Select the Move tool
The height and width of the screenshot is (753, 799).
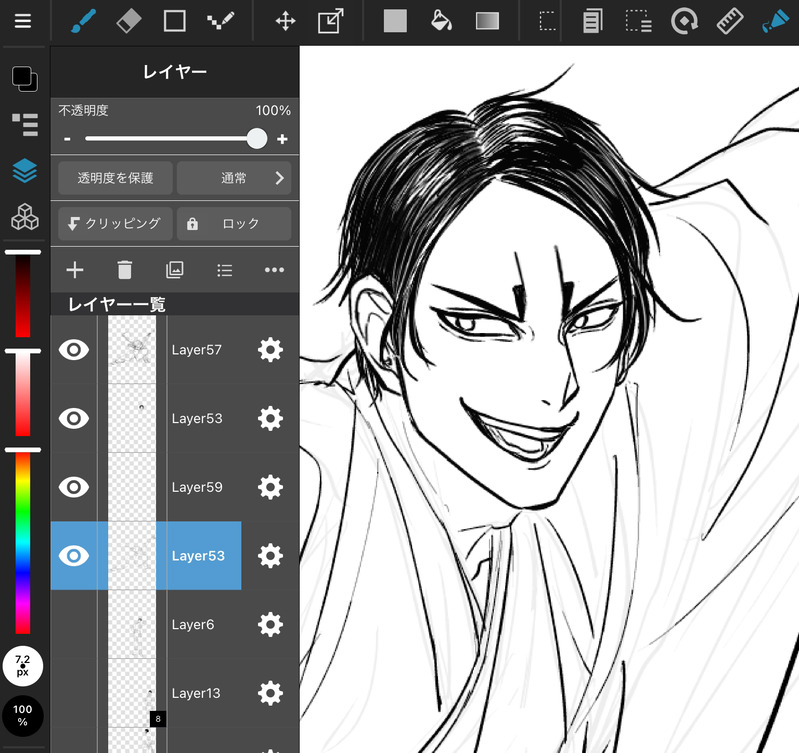pos(285,21)
